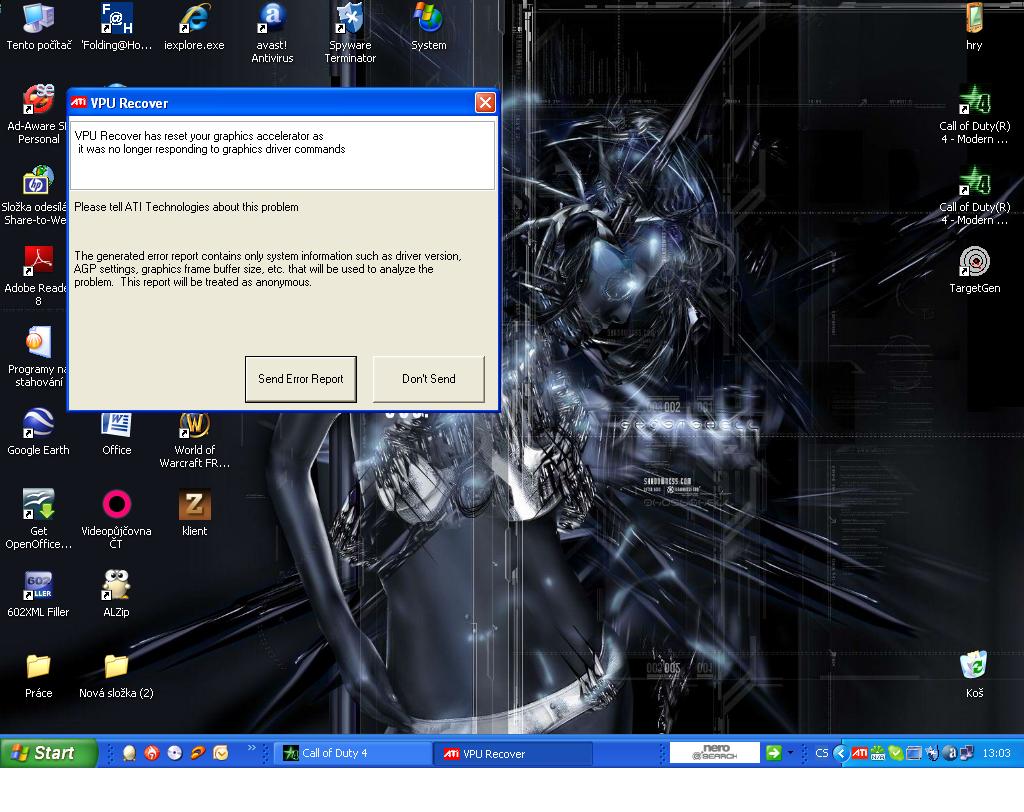Select the Práce folder icon
1024x812 pixels.
[39, 676]
